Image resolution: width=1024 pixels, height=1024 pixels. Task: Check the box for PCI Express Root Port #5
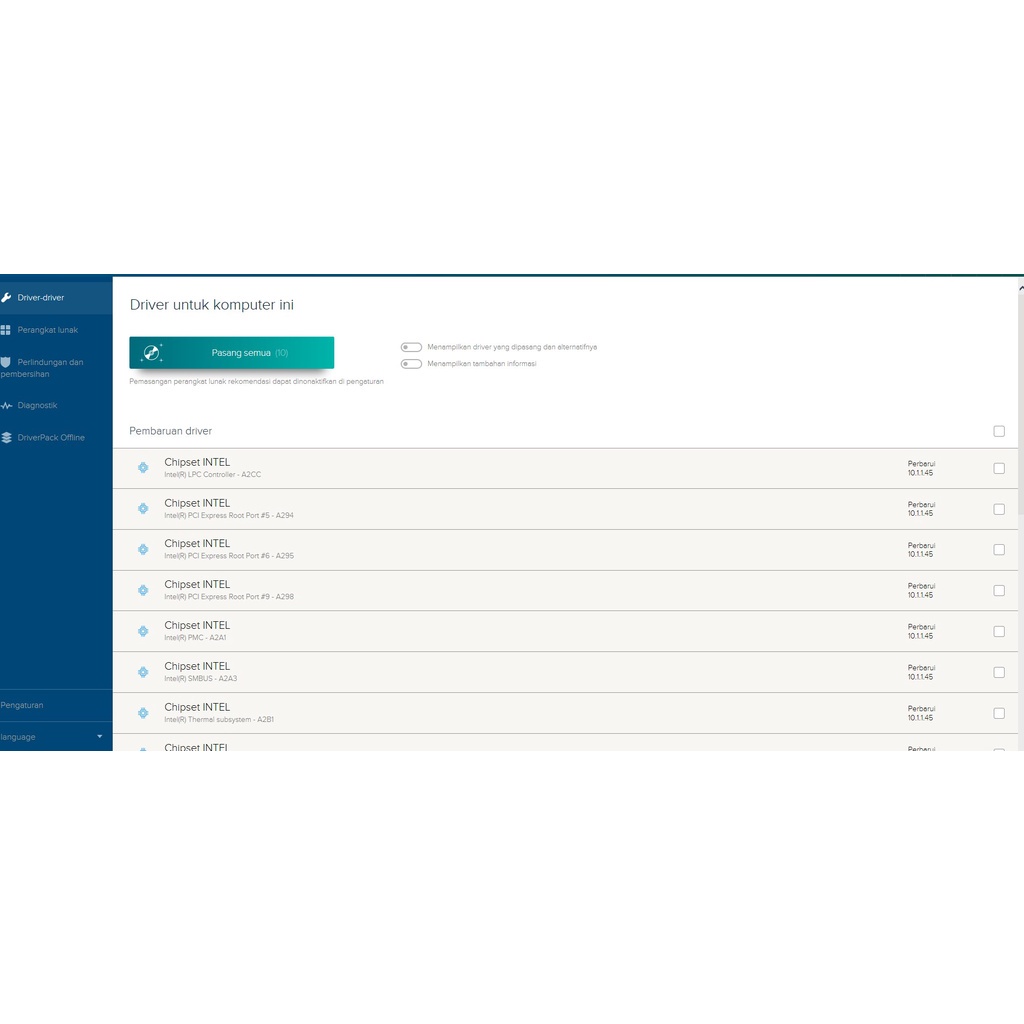(x=999, y=509)
